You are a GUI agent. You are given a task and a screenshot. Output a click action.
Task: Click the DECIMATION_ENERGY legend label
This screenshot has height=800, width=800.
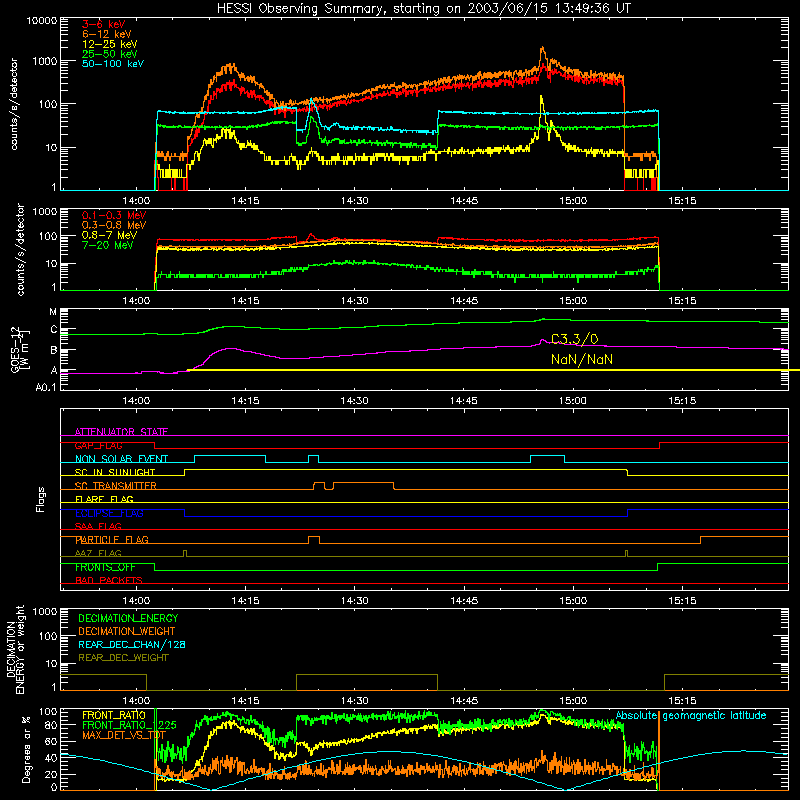coord(128,618)
